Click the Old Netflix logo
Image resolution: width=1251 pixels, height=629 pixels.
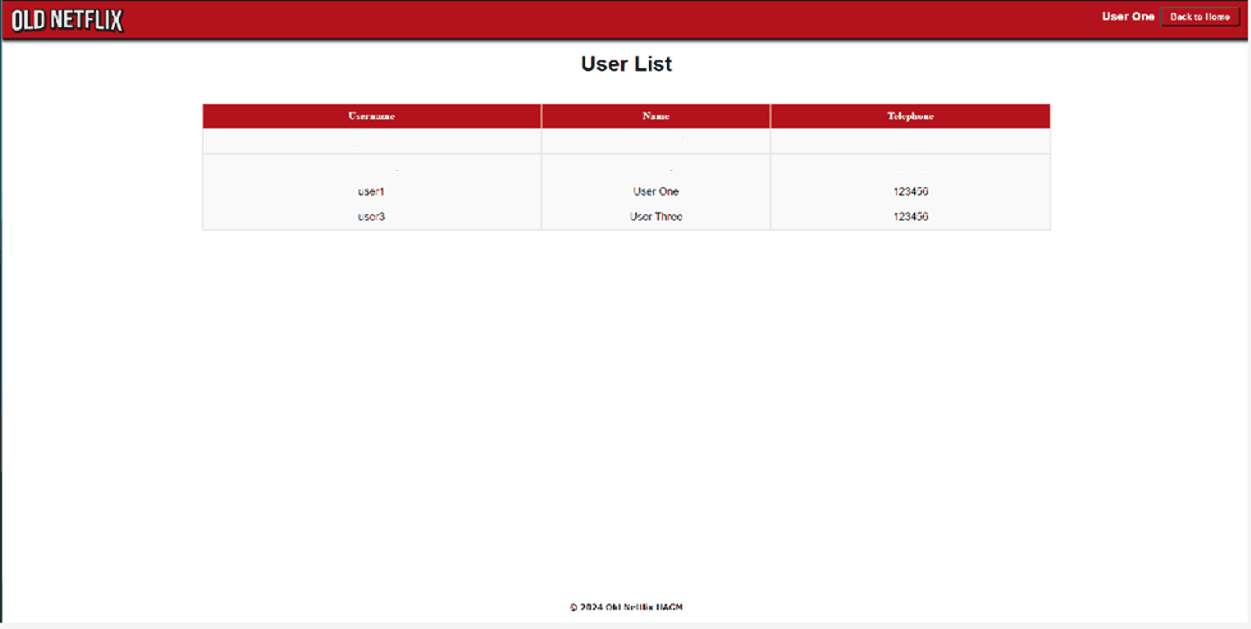click(x=67, y=20)
